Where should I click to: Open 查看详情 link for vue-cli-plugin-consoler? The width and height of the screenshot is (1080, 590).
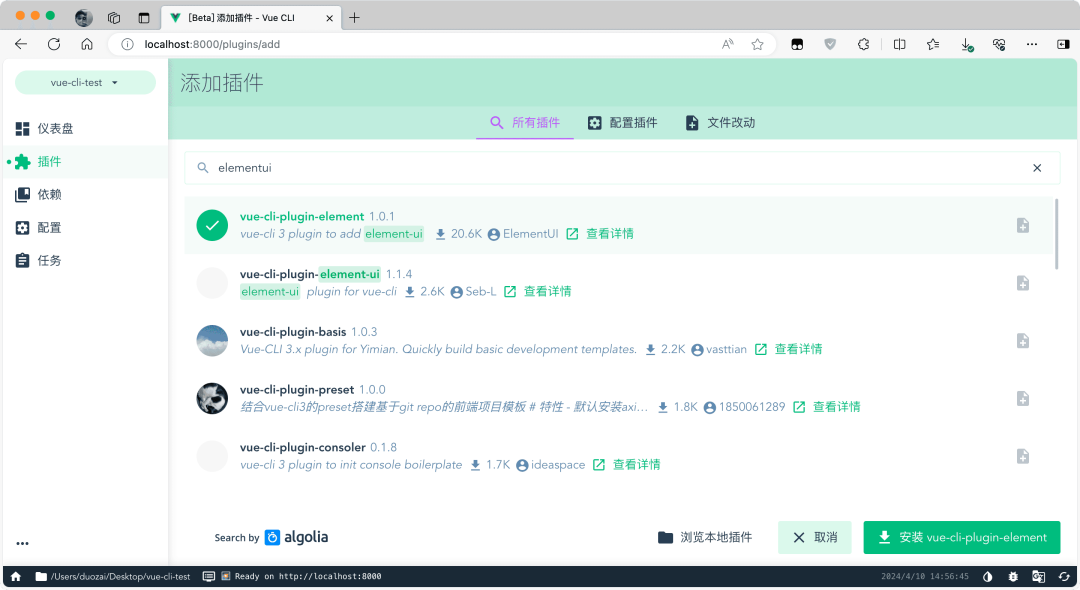(627, 465)
